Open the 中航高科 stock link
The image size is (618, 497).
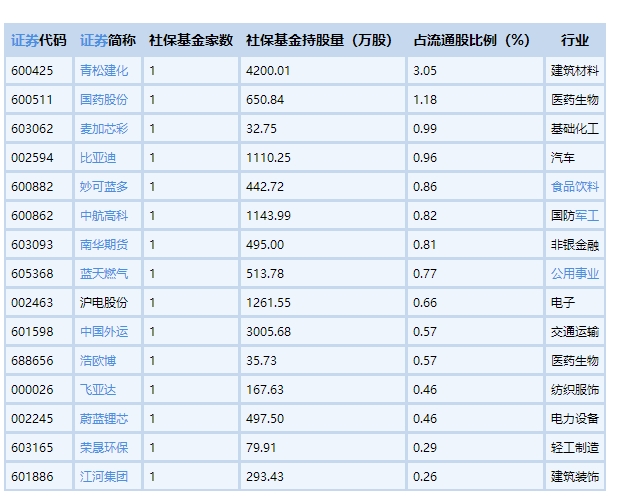pyautogui.click(x=104, y=216)
